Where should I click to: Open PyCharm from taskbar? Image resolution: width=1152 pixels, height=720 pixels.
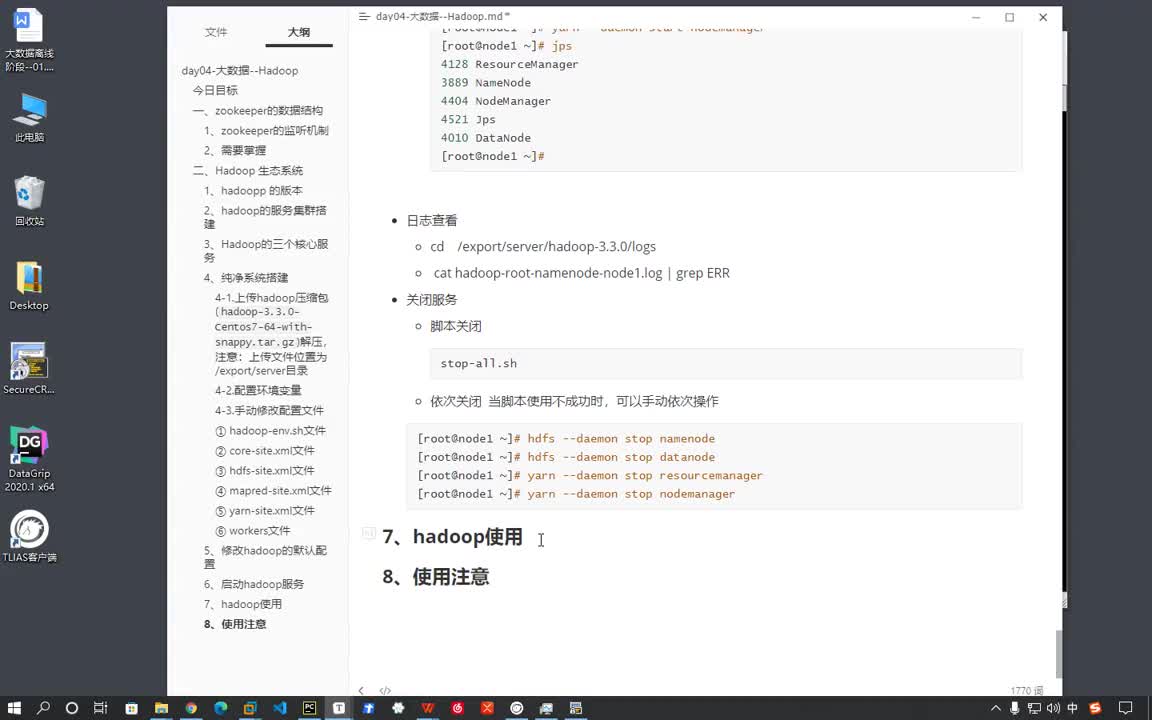[x=309, y=708]
